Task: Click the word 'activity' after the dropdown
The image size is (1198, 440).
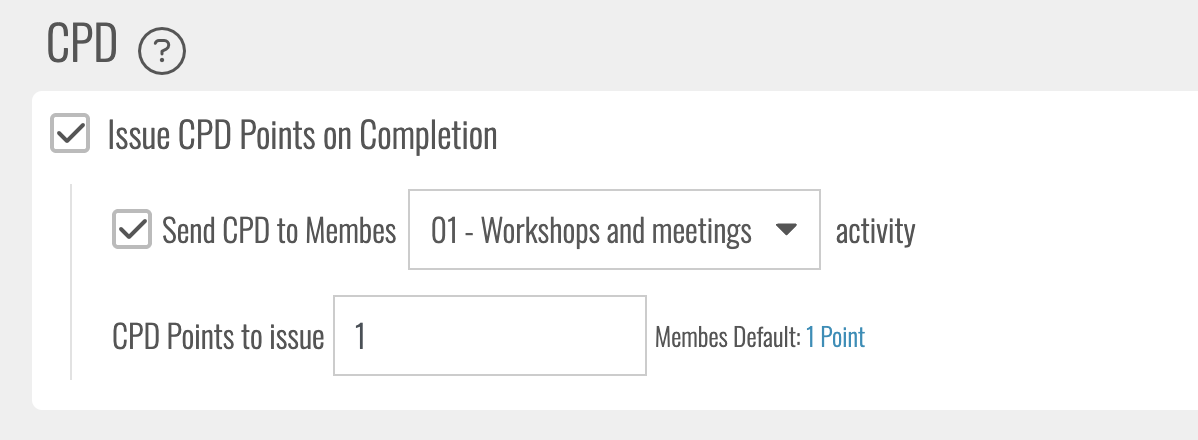Action: [x=875, y=232]
